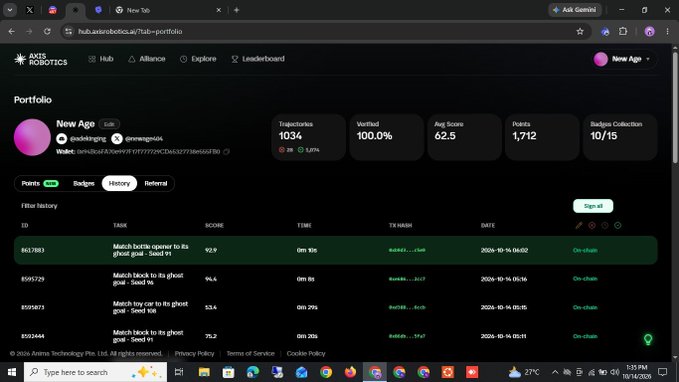Image resolution: width=679 pixels, height=382 pixels.
Task: Open the tx hash of row 8595873
Action: 407,308
